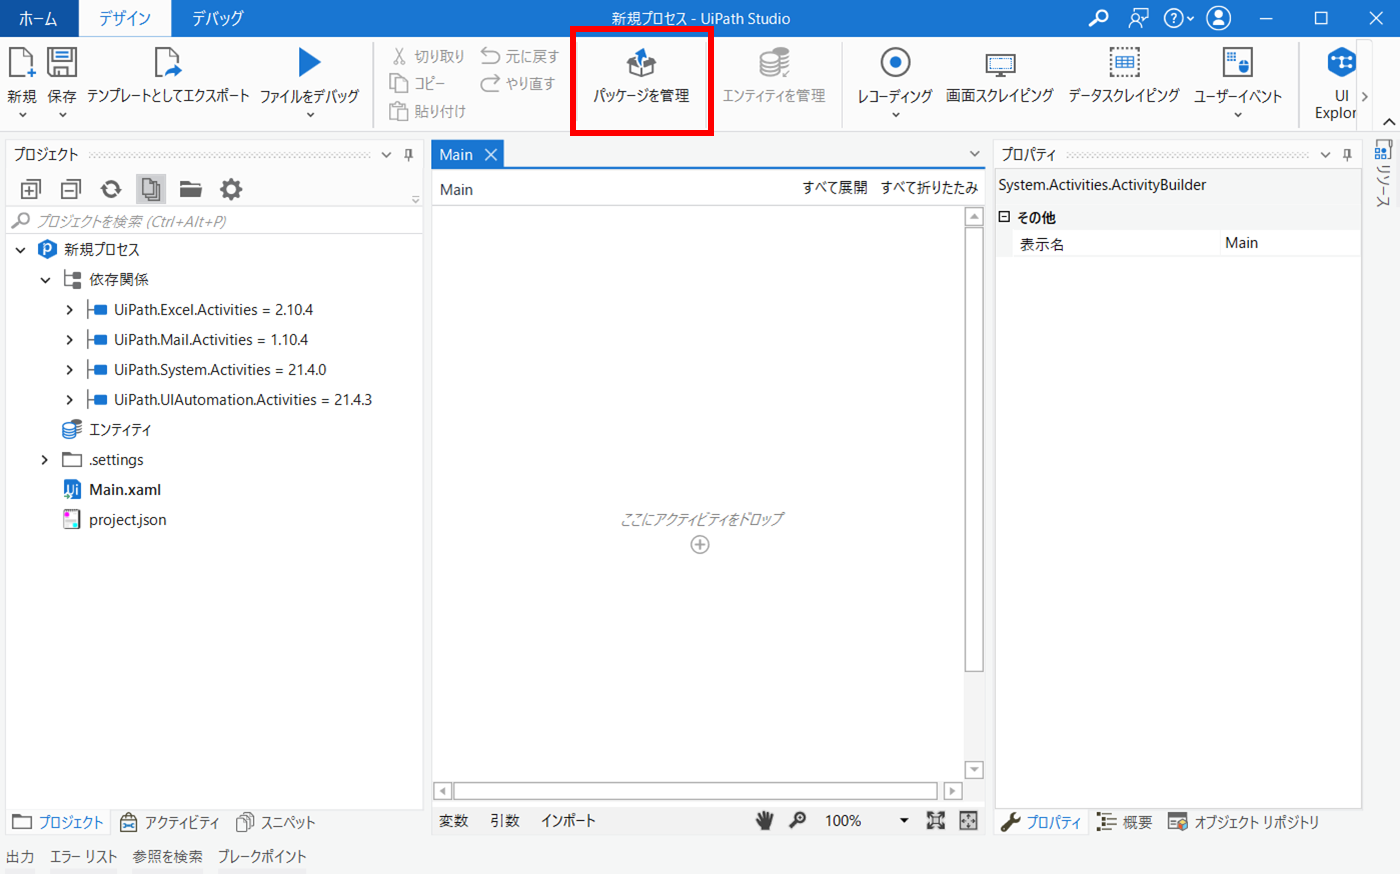
Task: Expand .settings folder
Action: [x=45, y=460]
